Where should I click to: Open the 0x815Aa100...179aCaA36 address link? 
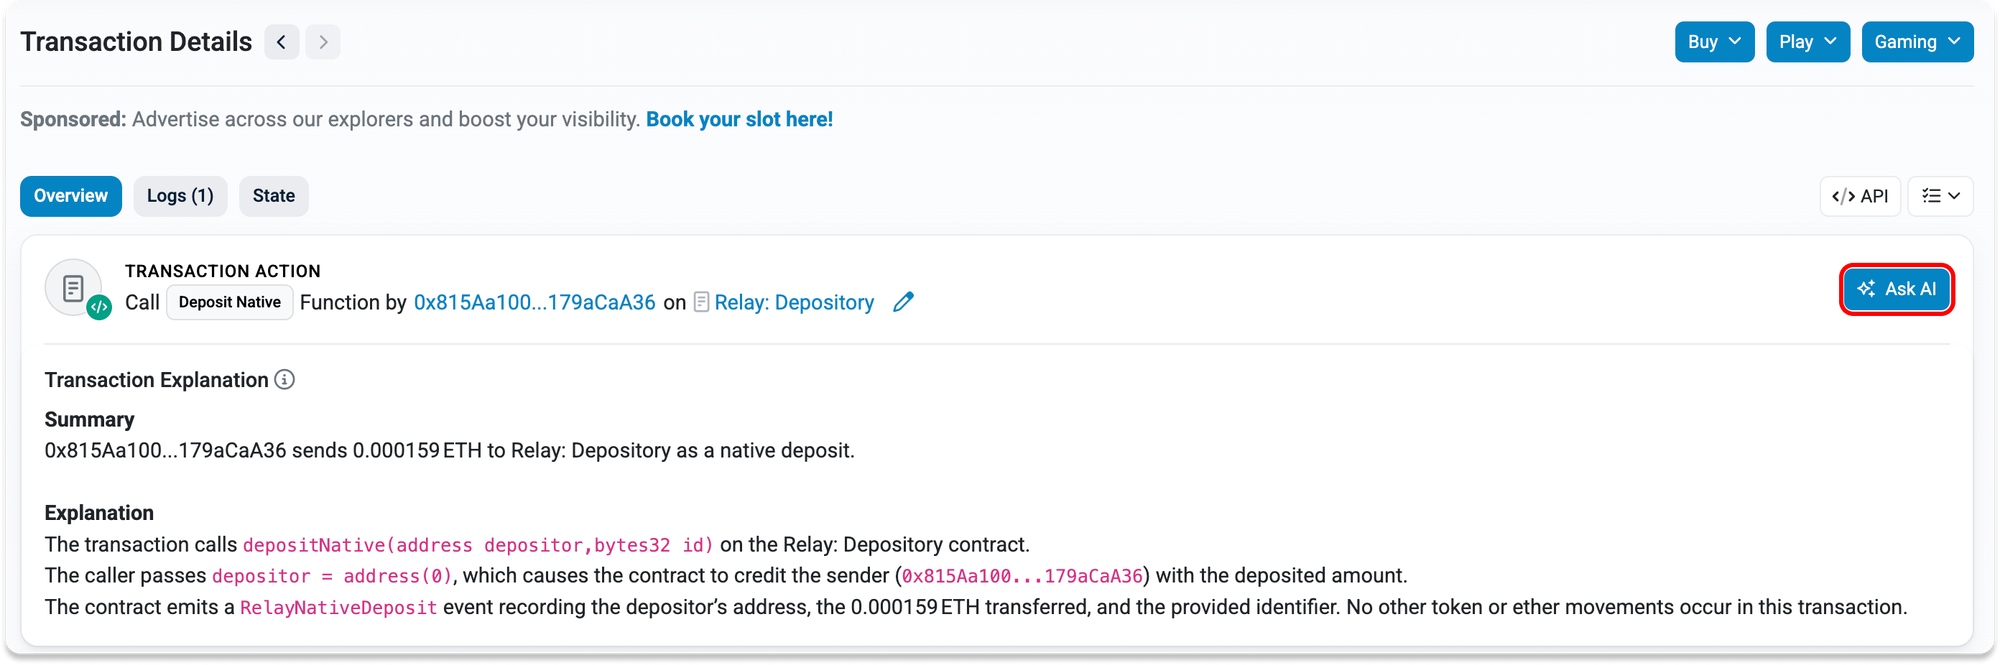point(534,302)
